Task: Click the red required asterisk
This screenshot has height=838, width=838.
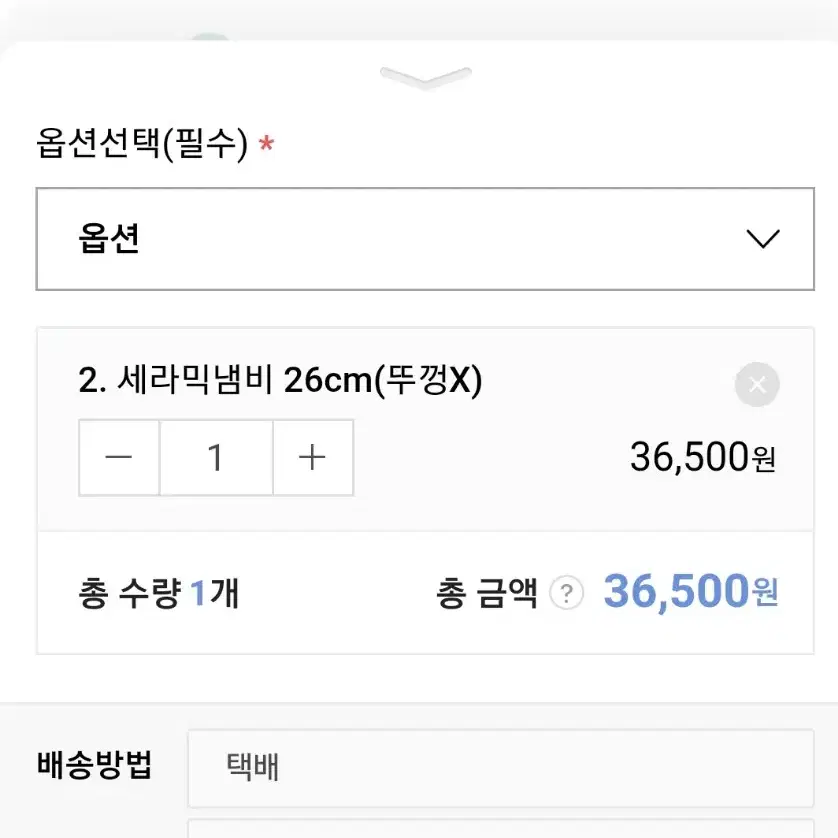Action: click(266, 144)
